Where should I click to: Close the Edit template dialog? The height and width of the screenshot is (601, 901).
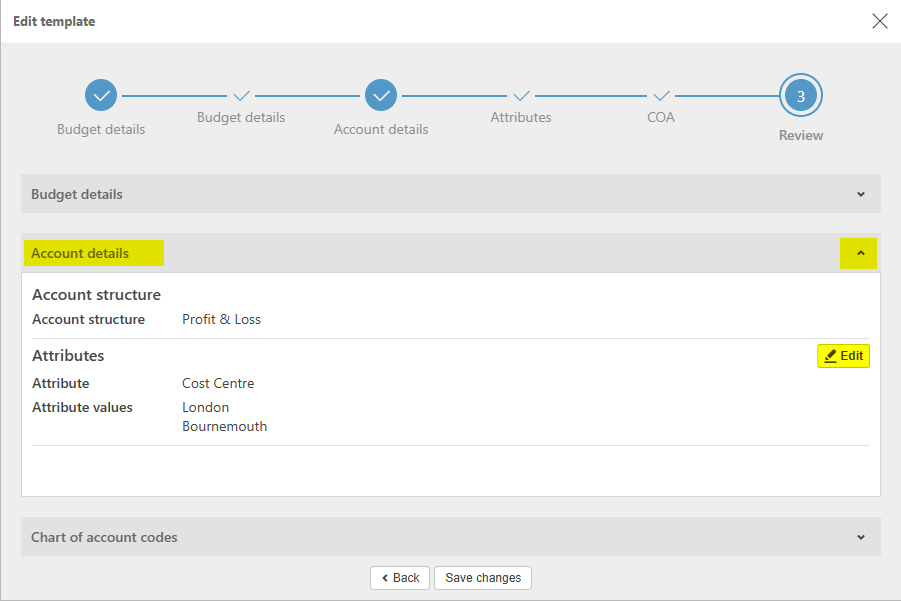click(880, 21)
